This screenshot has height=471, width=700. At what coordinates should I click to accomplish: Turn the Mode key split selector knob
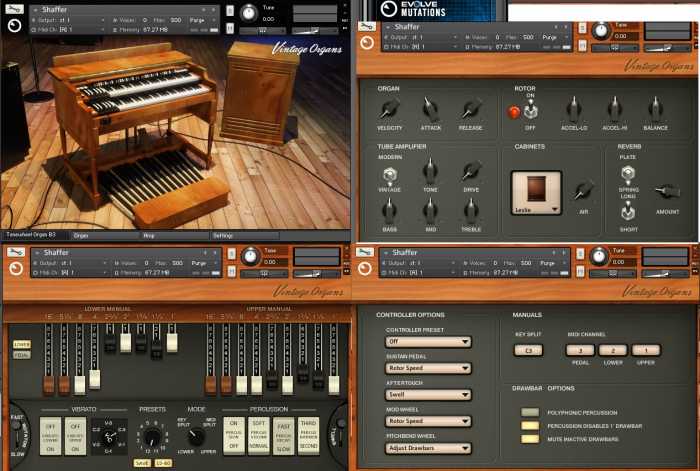click(196, 436)
